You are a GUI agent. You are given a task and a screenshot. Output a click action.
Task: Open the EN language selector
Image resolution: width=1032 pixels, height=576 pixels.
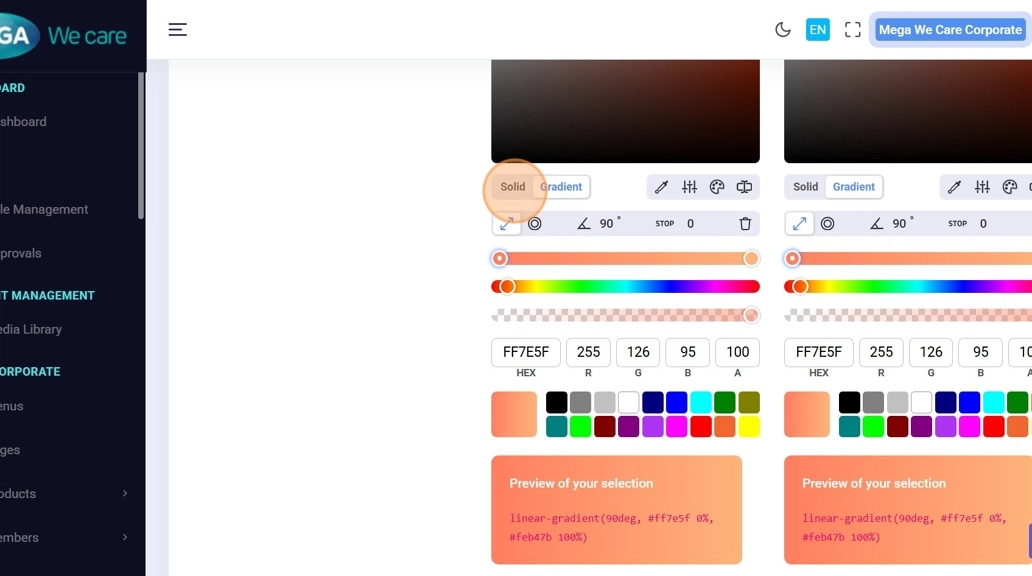pyautogui.click(x=818, y=30)
